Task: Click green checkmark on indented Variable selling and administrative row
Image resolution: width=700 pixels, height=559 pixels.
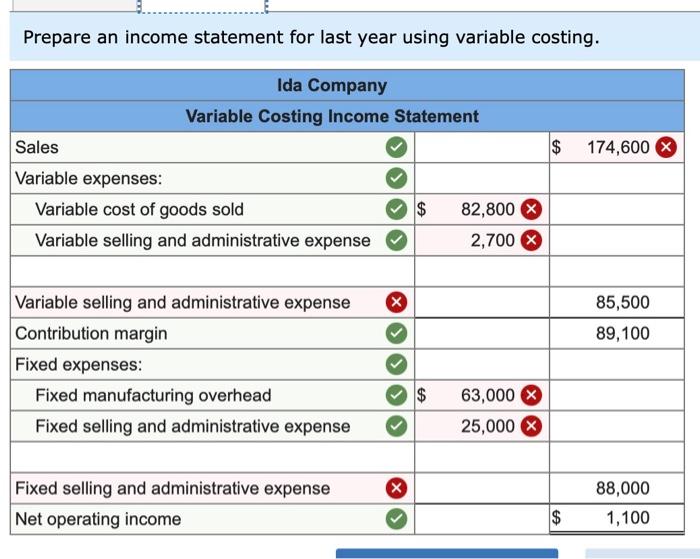Action: click(x=396, y=241)
